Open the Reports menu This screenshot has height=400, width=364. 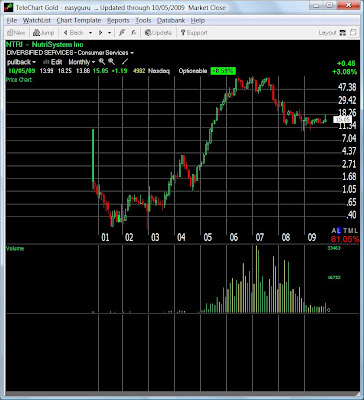pos(118,20)
